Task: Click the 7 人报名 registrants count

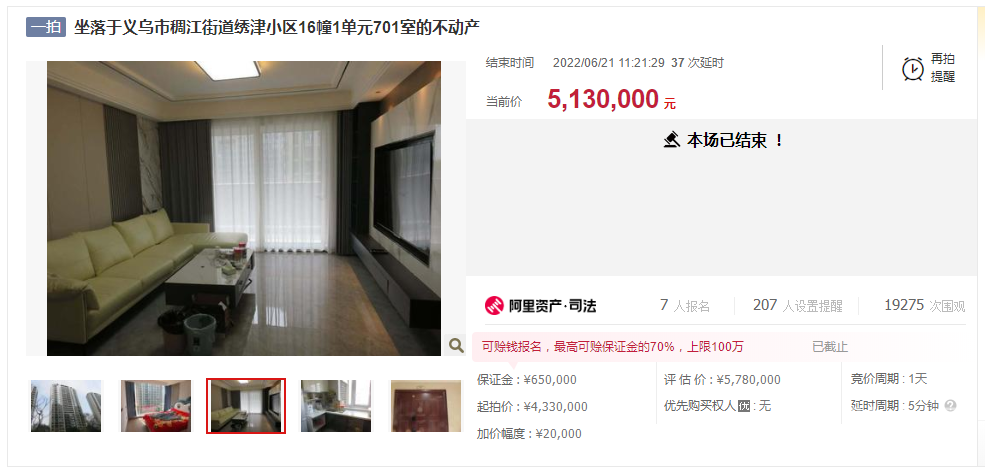Action: point(685,305)
